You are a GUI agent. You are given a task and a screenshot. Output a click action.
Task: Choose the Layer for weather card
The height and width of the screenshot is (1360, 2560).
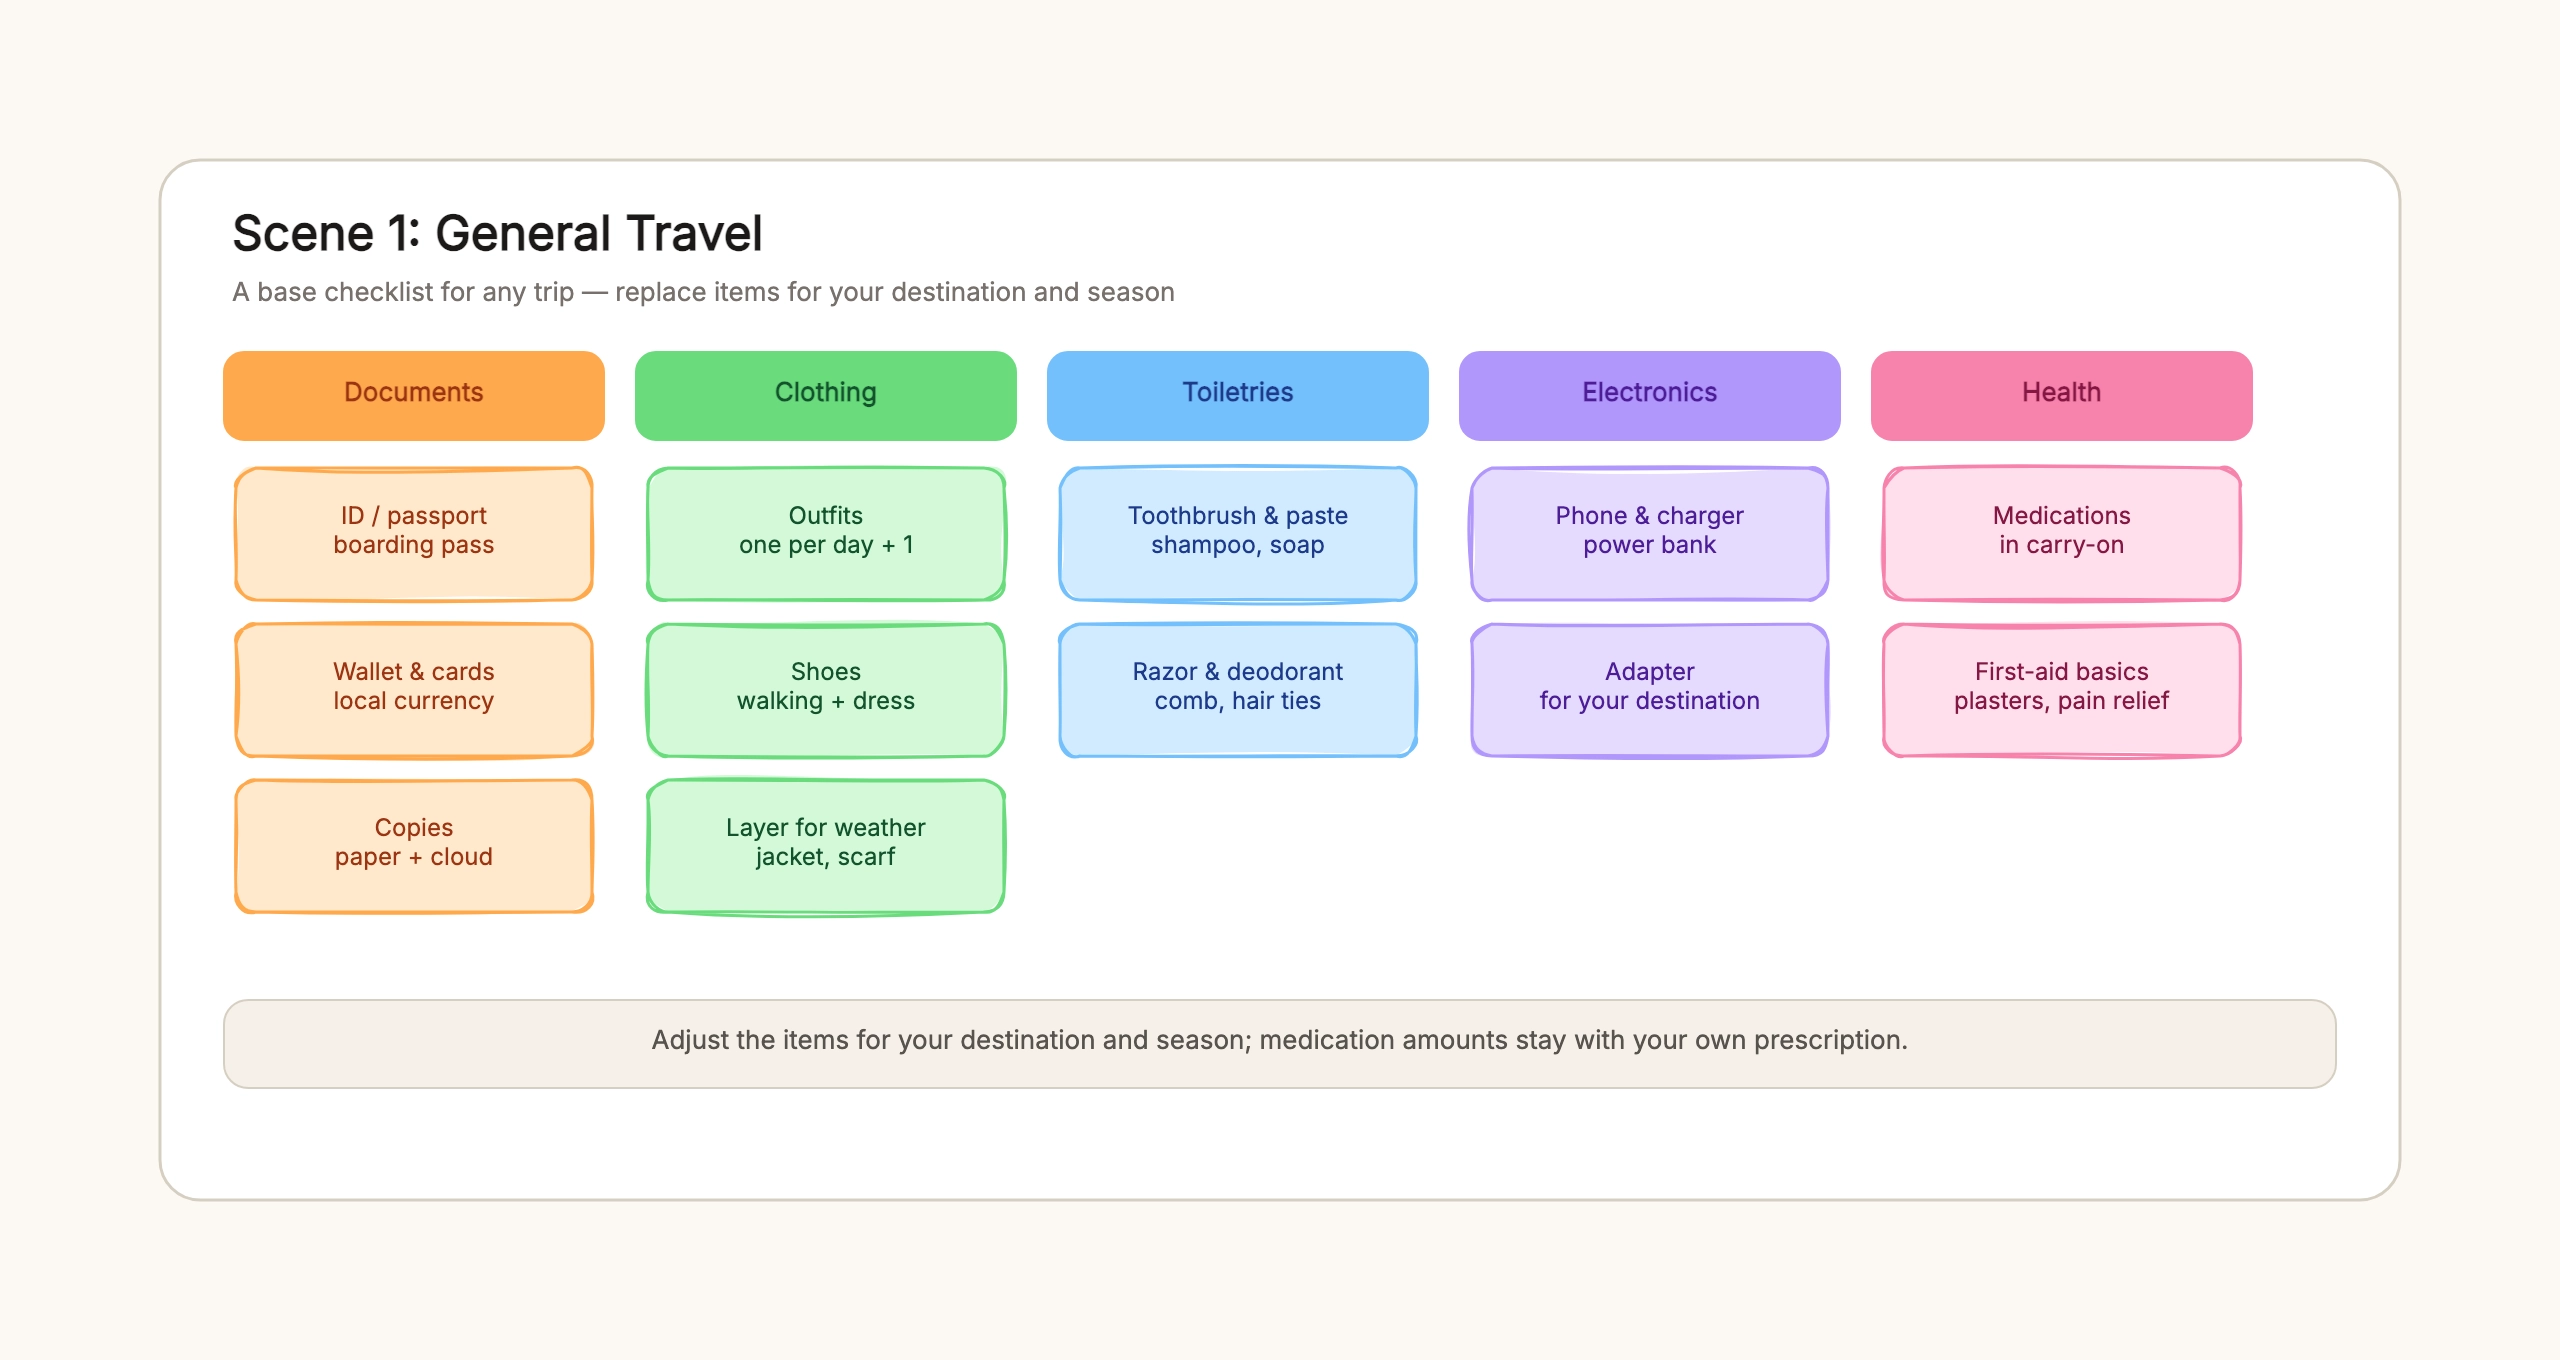[x=826, y=845]
